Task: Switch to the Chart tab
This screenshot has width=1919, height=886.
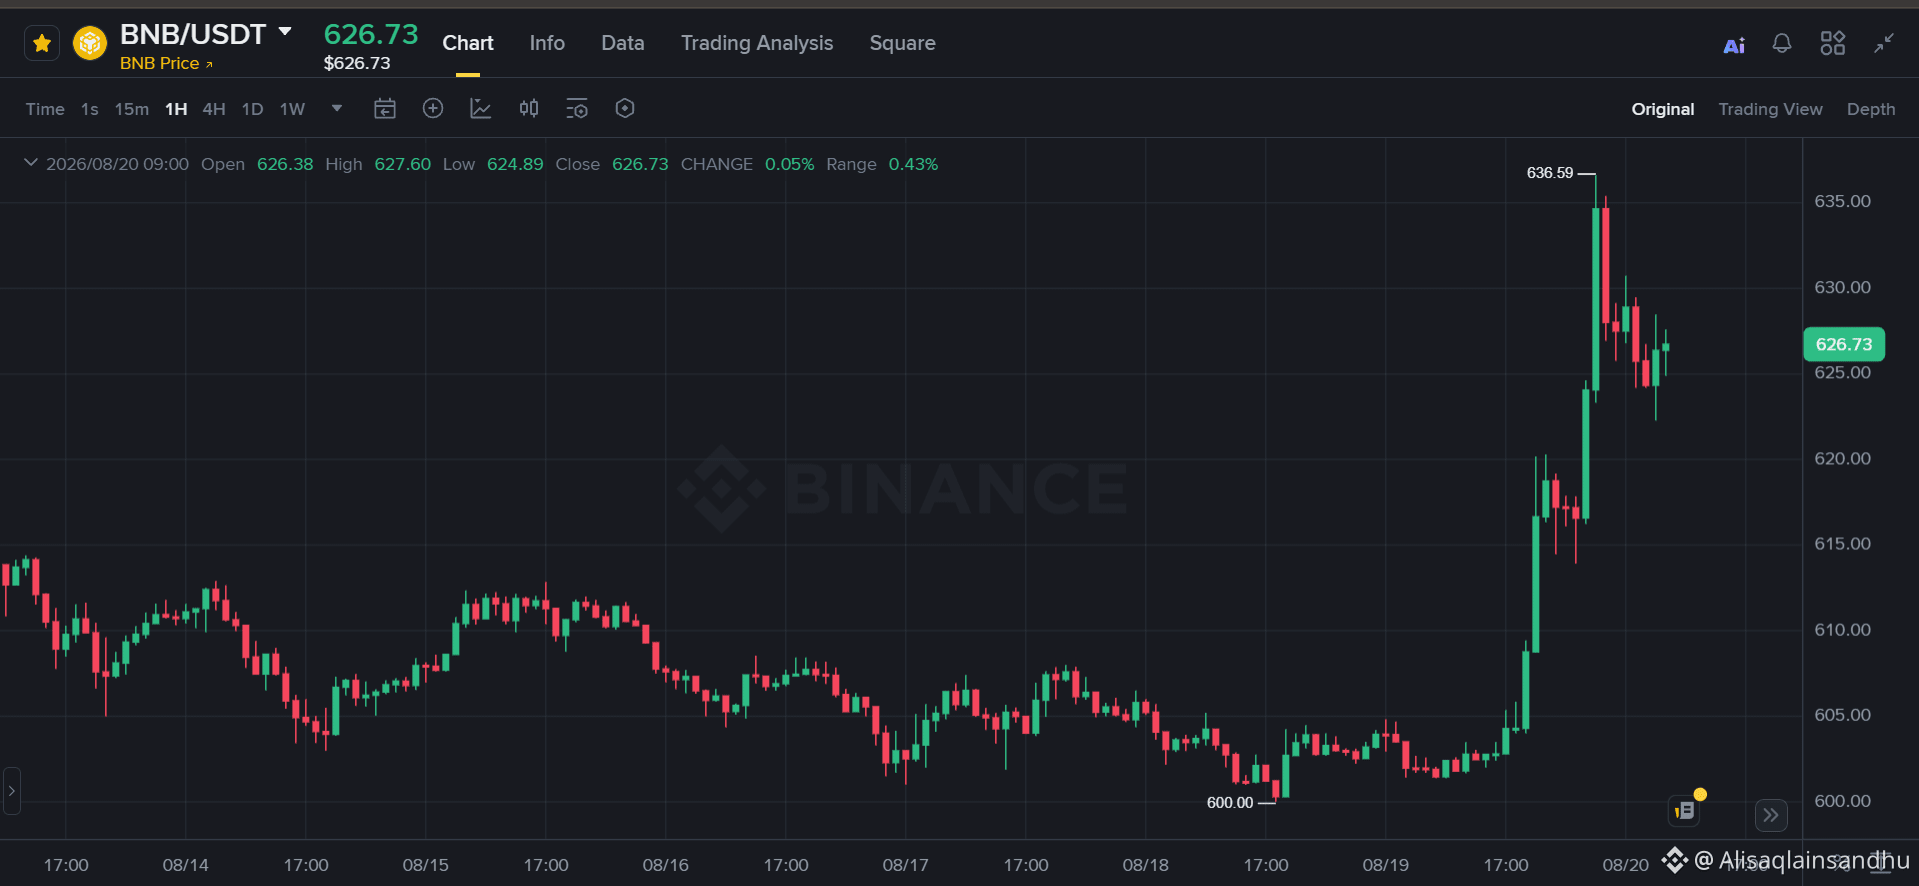Action: click(468, 43)
